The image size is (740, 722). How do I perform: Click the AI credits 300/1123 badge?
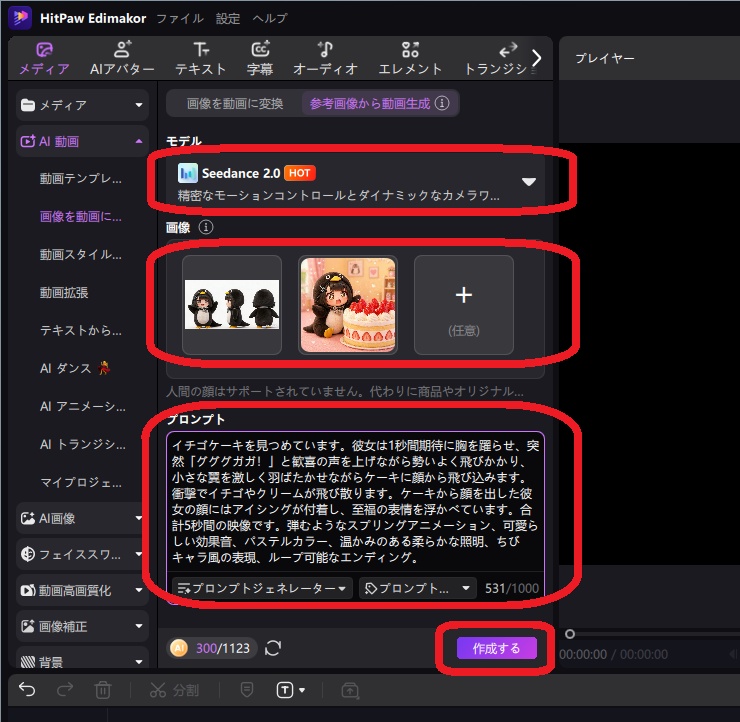click(x=213, y=648)
